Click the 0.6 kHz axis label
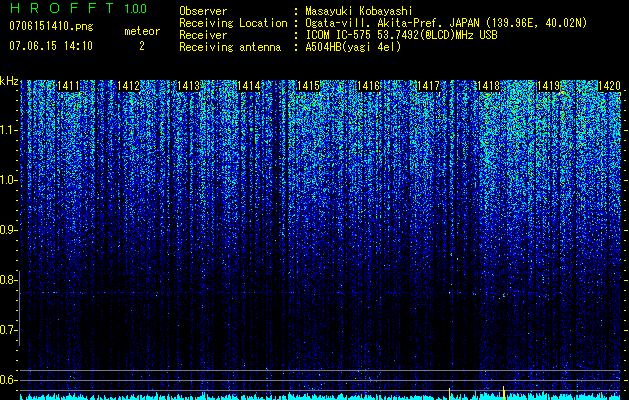629x400 pixels. point(7,380)
